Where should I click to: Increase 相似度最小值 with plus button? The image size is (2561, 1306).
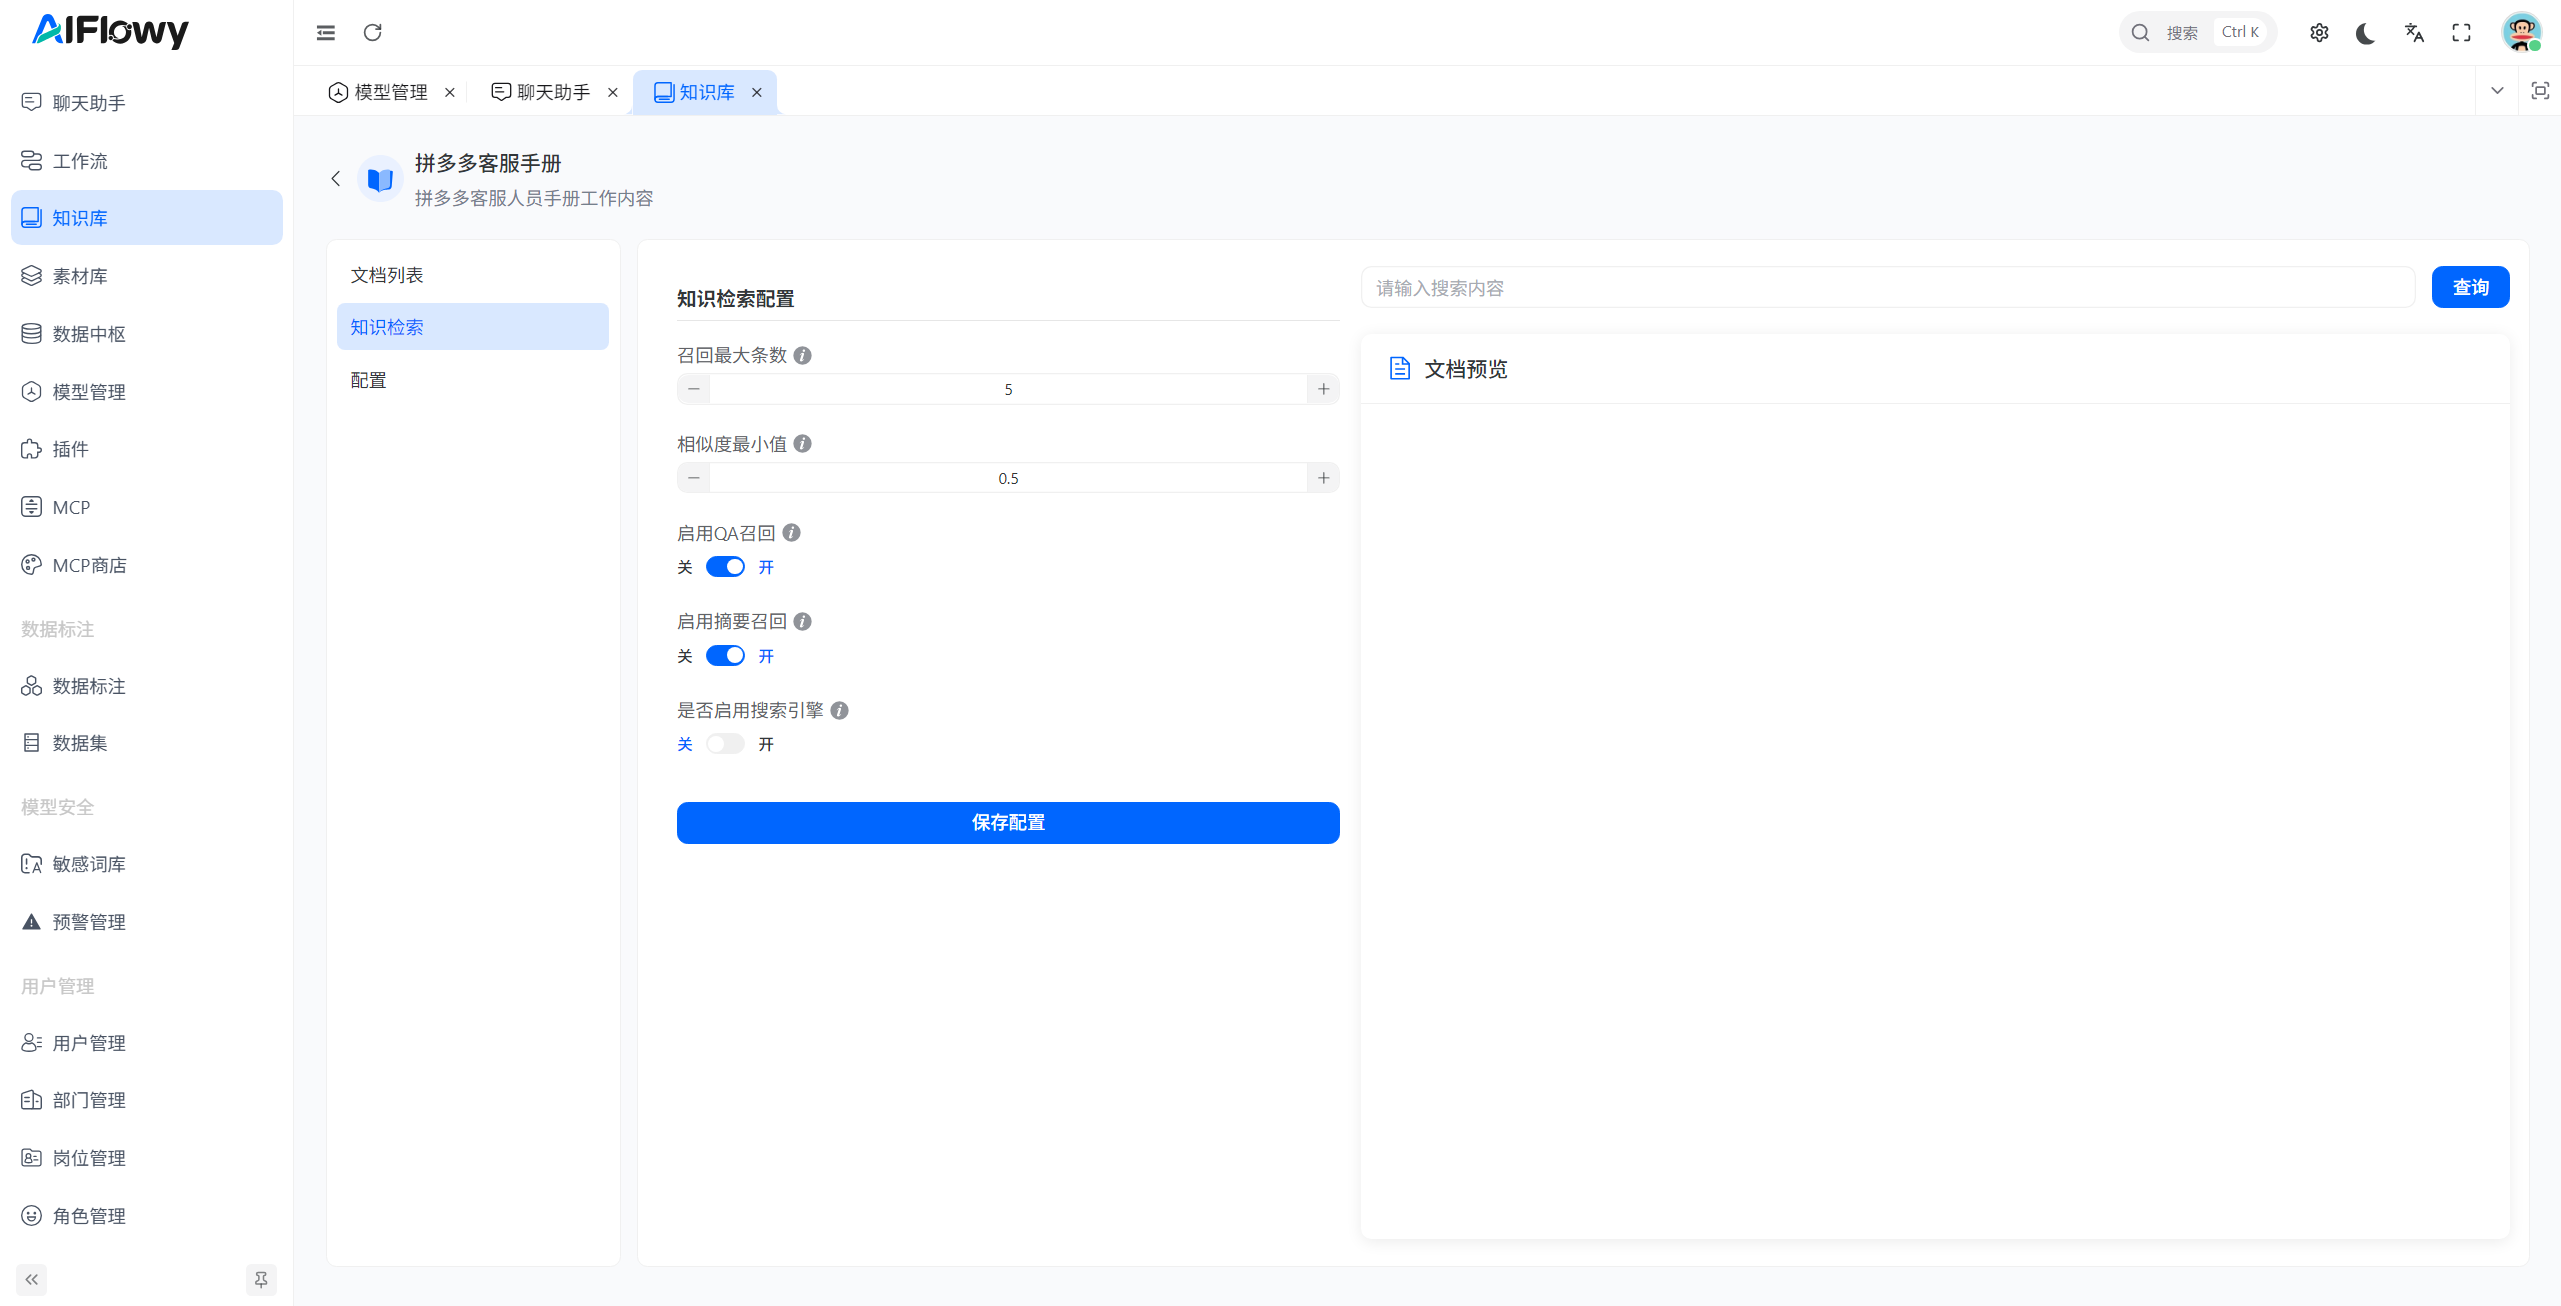[x=1323, y=478]
